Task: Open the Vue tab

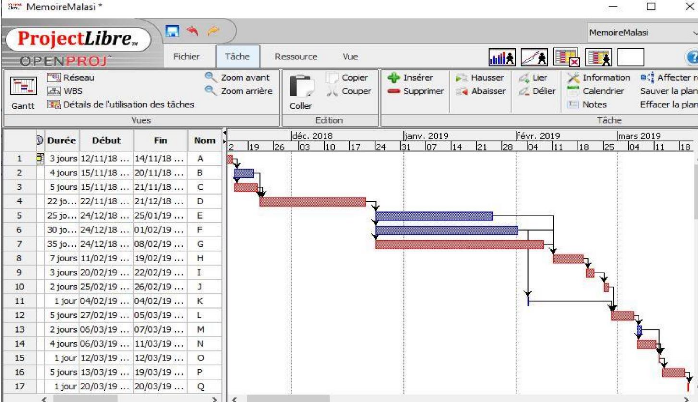Action: pyautogui.click(x=350, y=57)
